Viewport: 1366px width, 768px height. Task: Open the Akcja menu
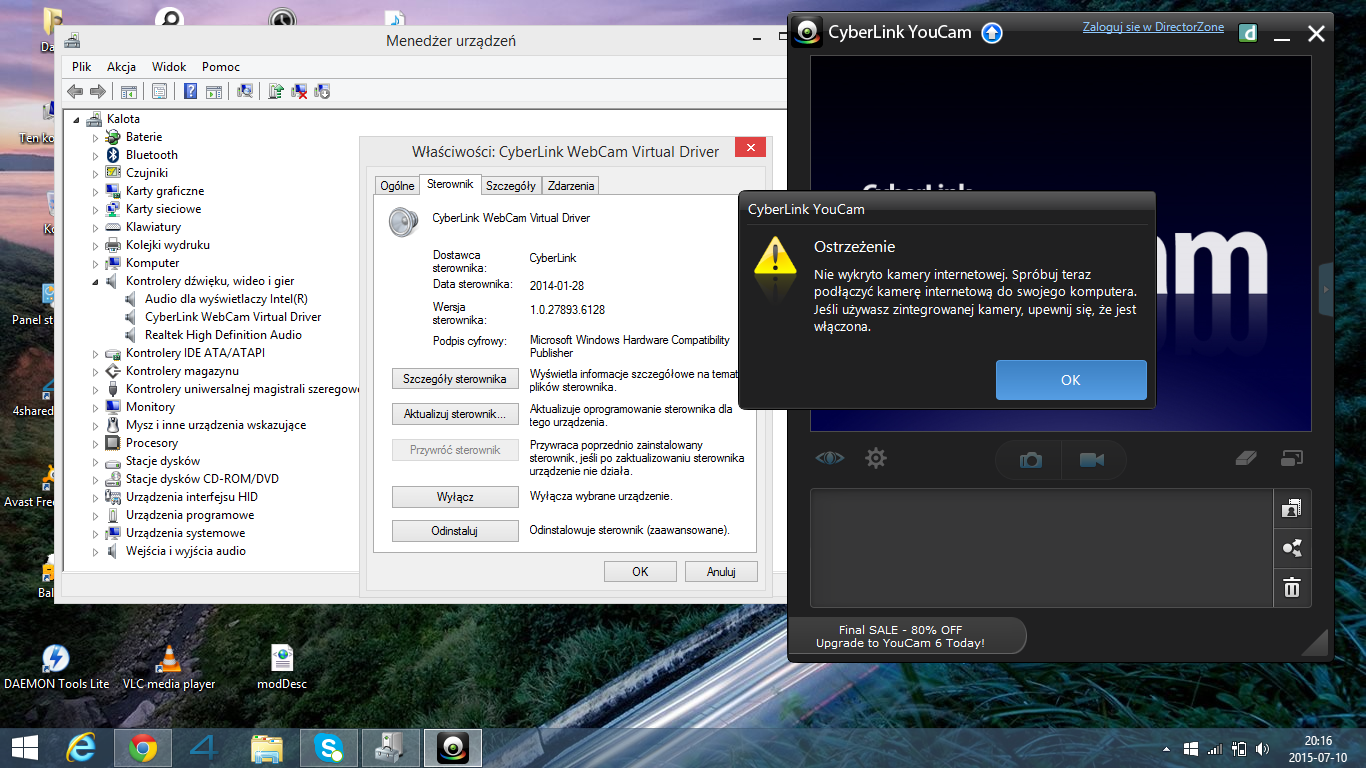[x=121, y=67]
